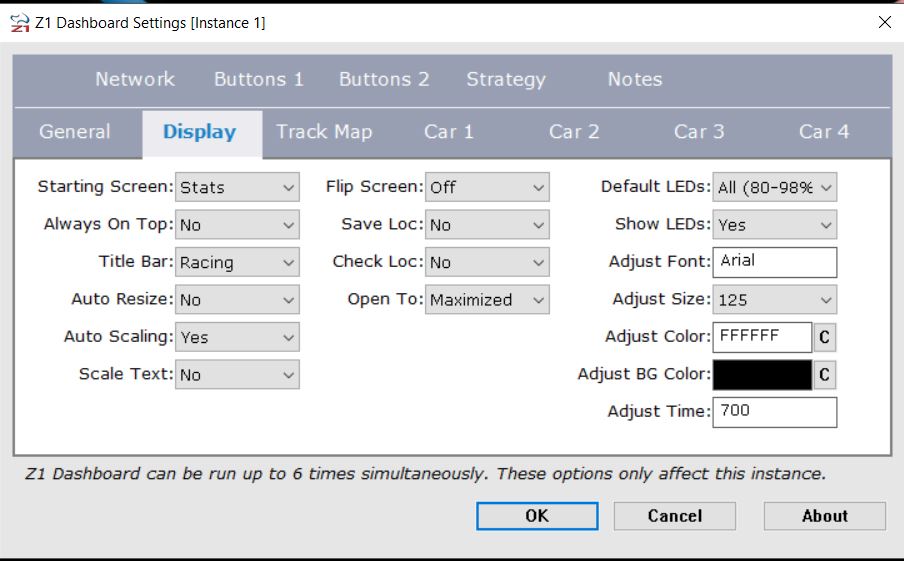The image size is (904, 561).
Task: Open the Adjust Size dropdown
Action: pyautogui.click(x=775, y=300)
